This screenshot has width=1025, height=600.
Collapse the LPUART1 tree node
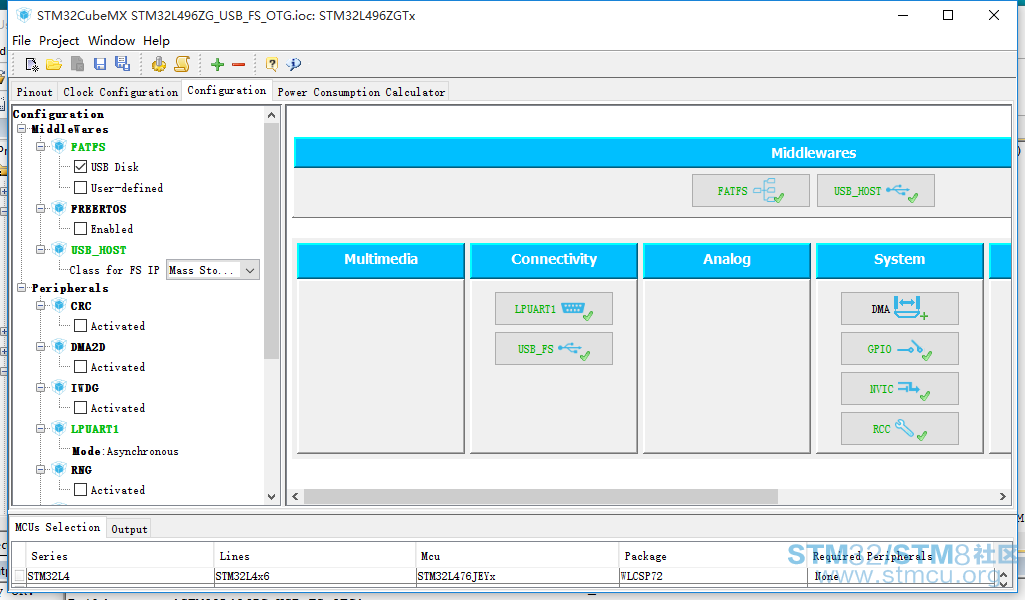[x=41, y=429]
